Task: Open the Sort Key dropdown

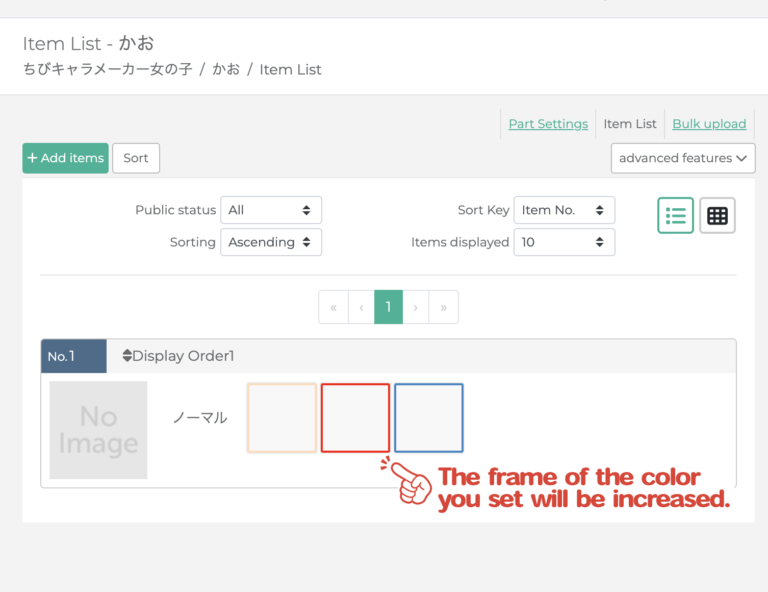Action: coord(564,210)
